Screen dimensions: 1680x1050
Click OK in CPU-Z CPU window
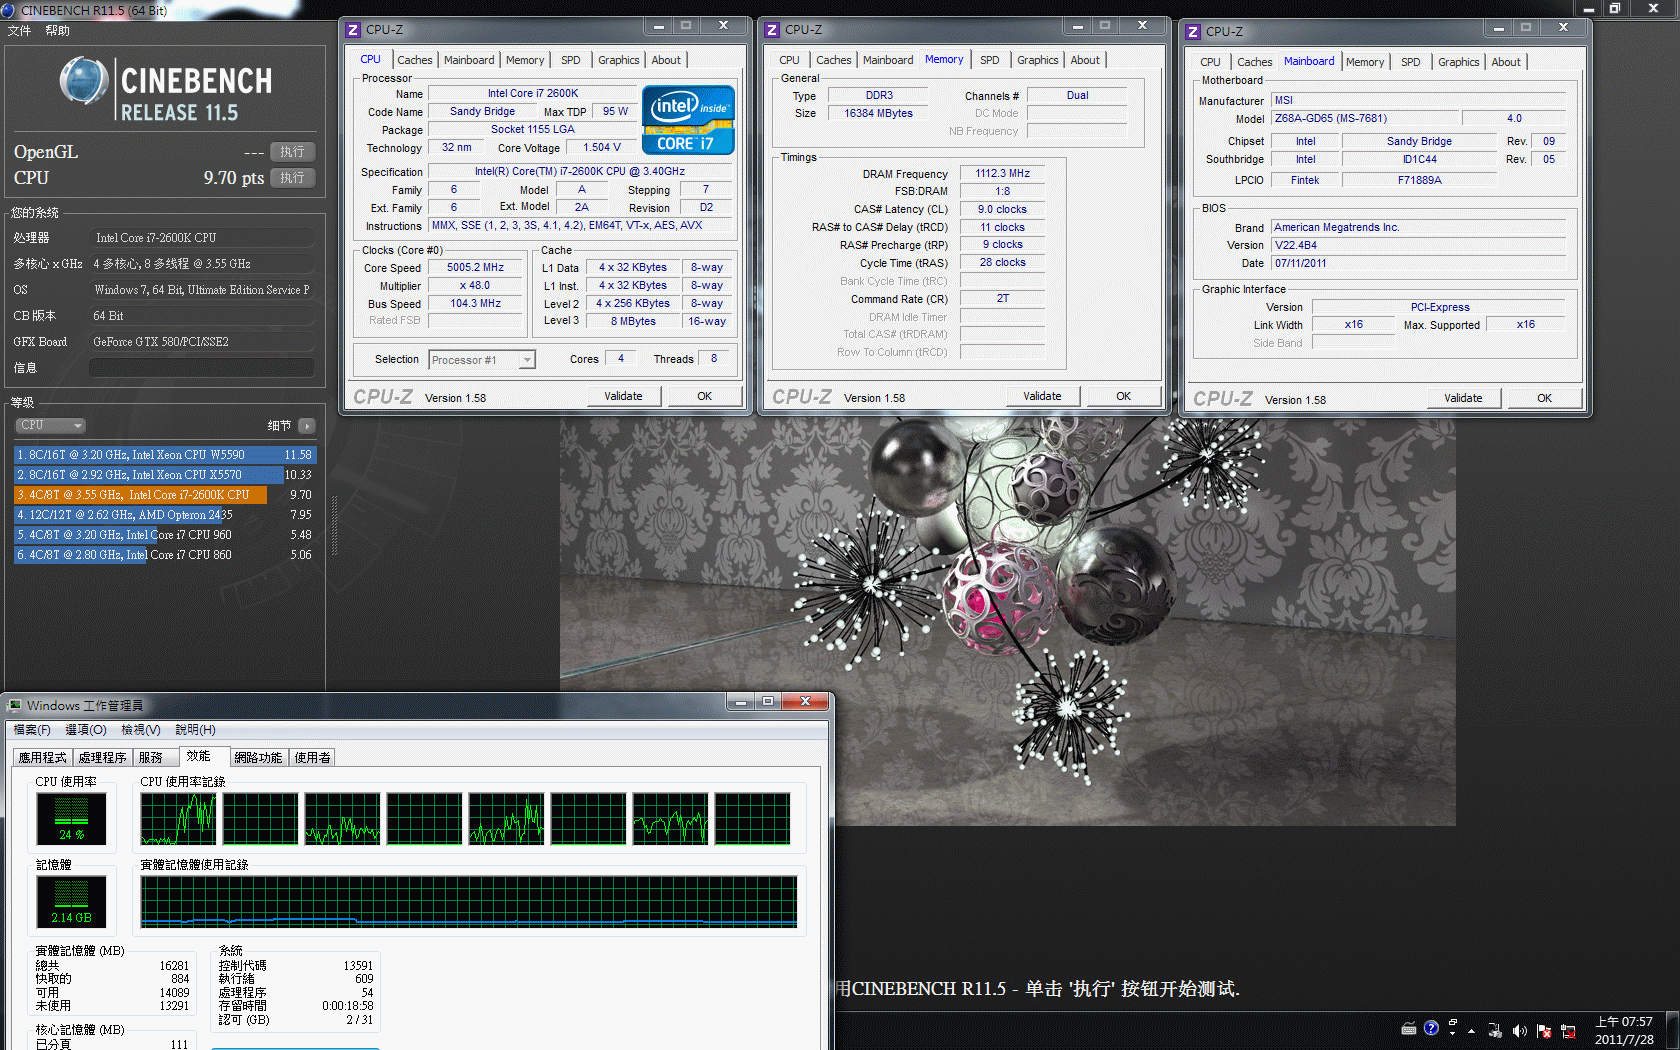pyautogui.click(x=705, y=396)
